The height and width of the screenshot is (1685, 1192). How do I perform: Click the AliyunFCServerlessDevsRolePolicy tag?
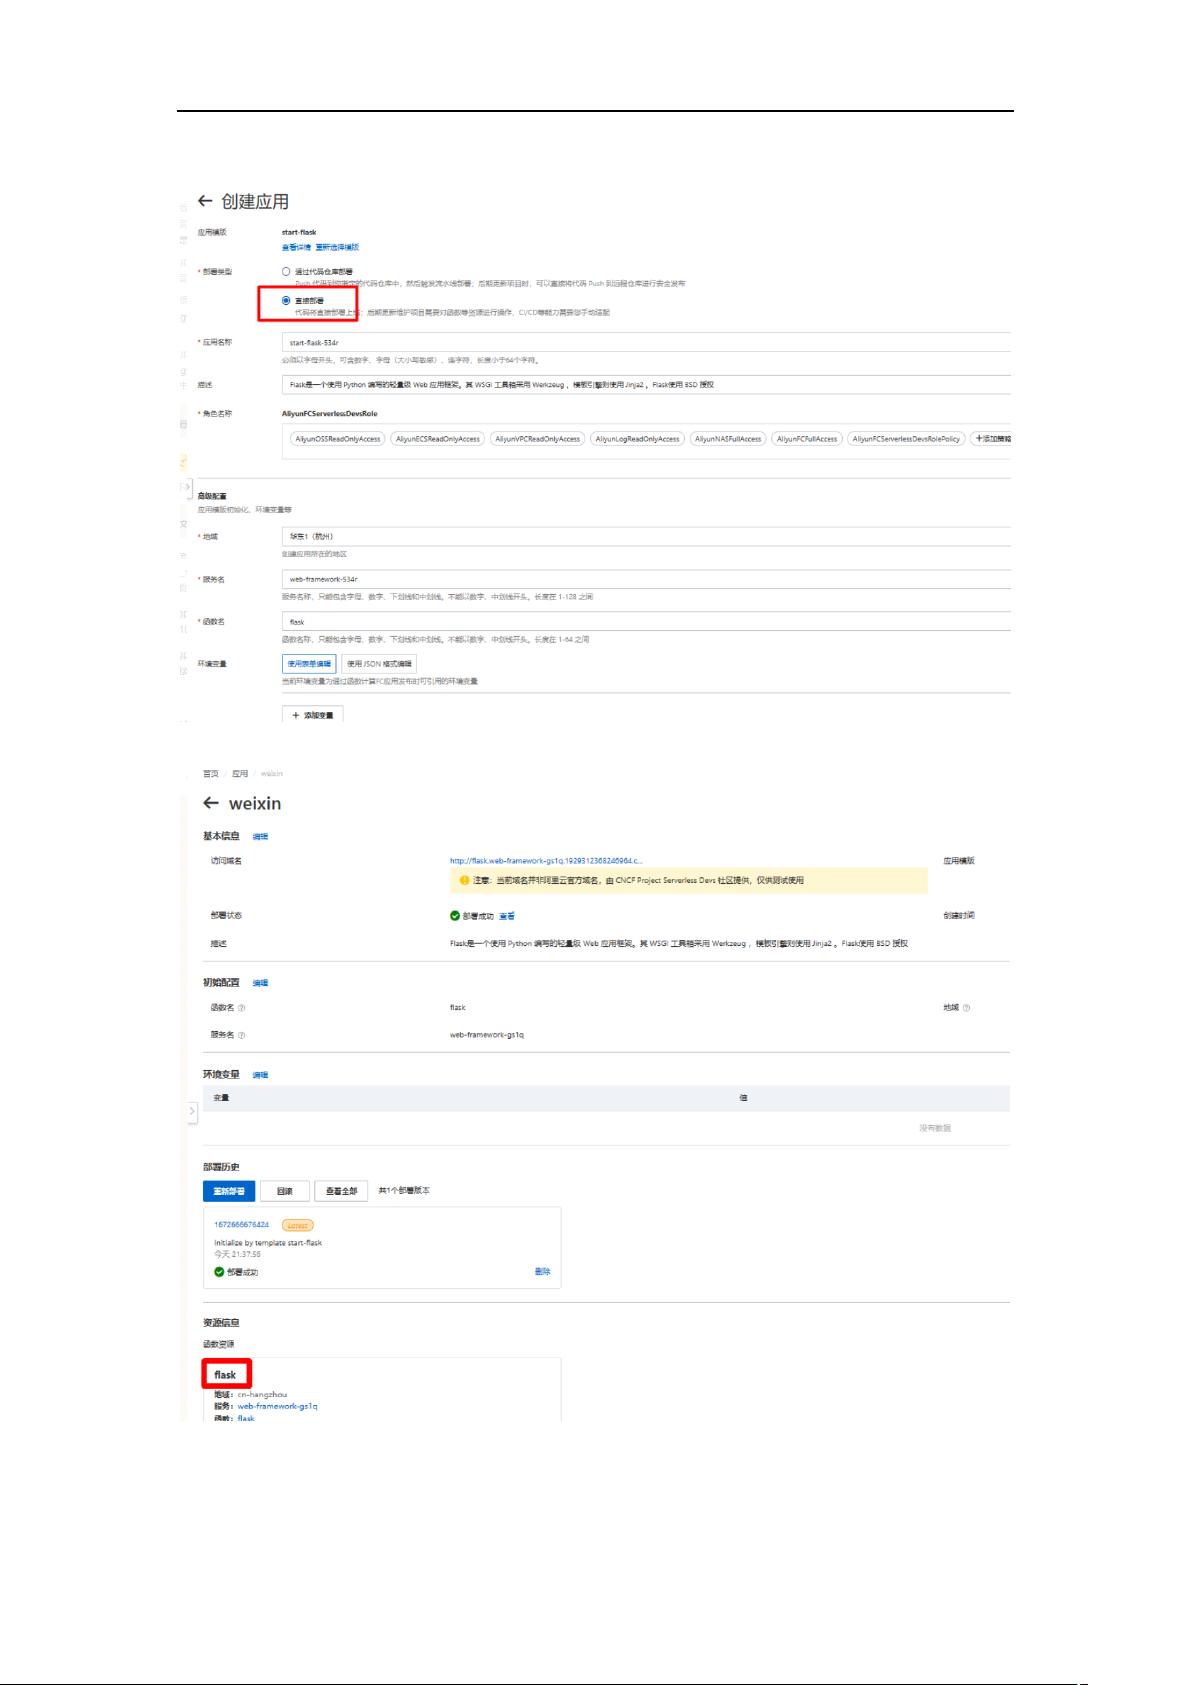tap(906, 439)
